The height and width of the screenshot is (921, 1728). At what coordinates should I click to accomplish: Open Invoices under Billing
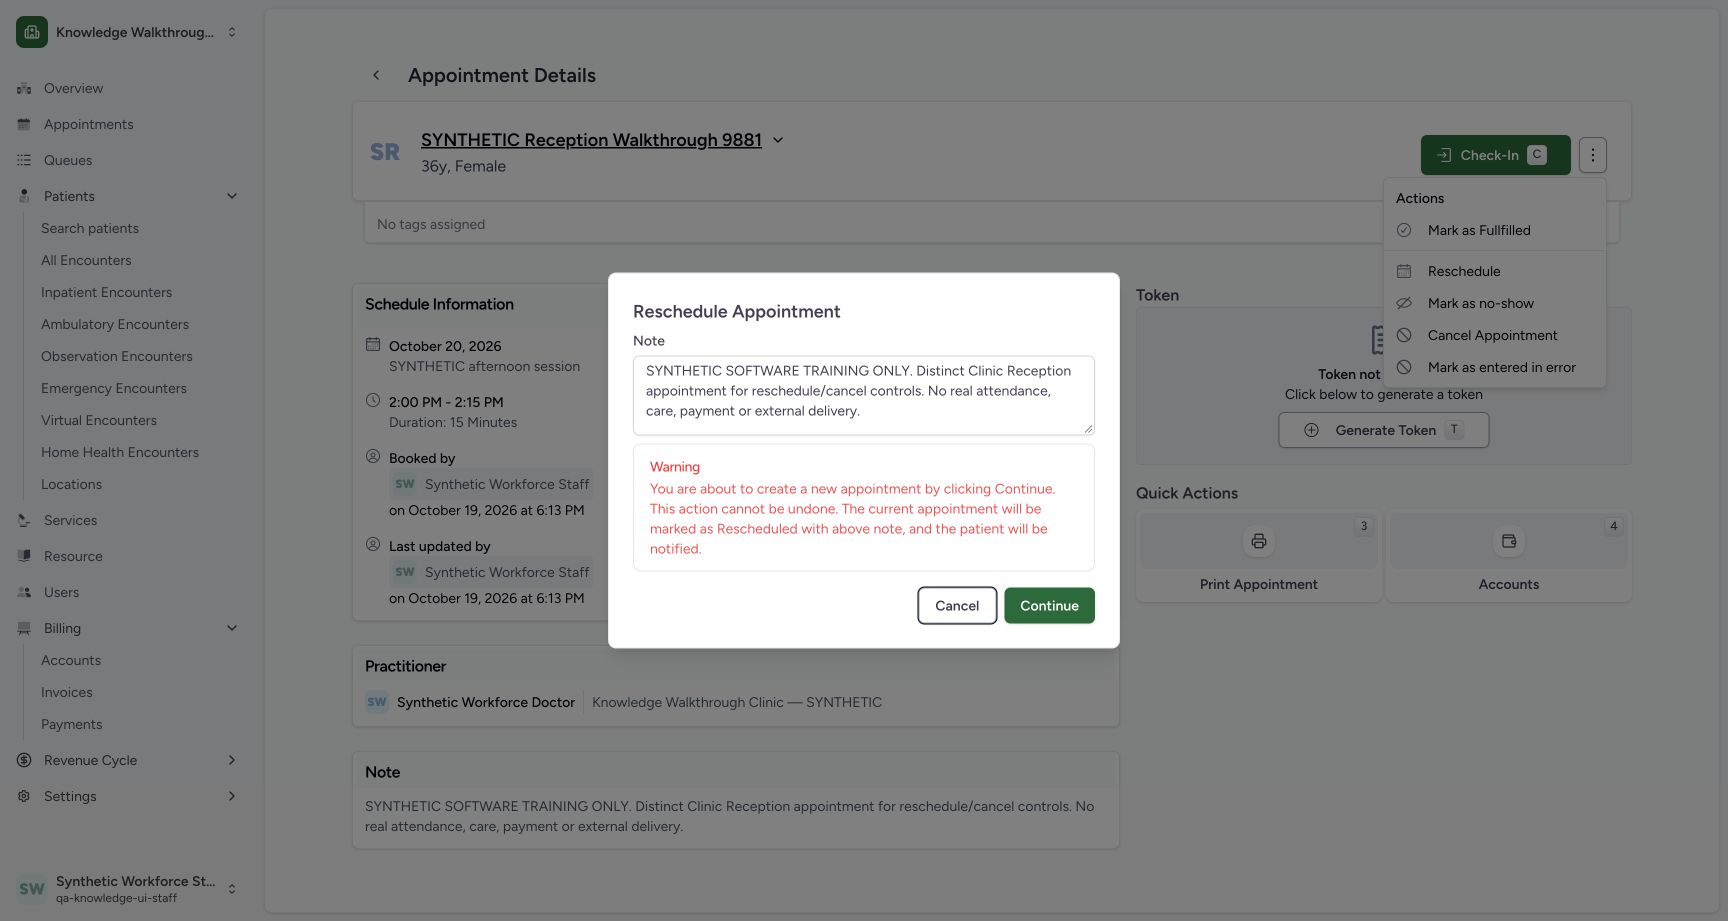pyautogui.click(x=67, y=692)
